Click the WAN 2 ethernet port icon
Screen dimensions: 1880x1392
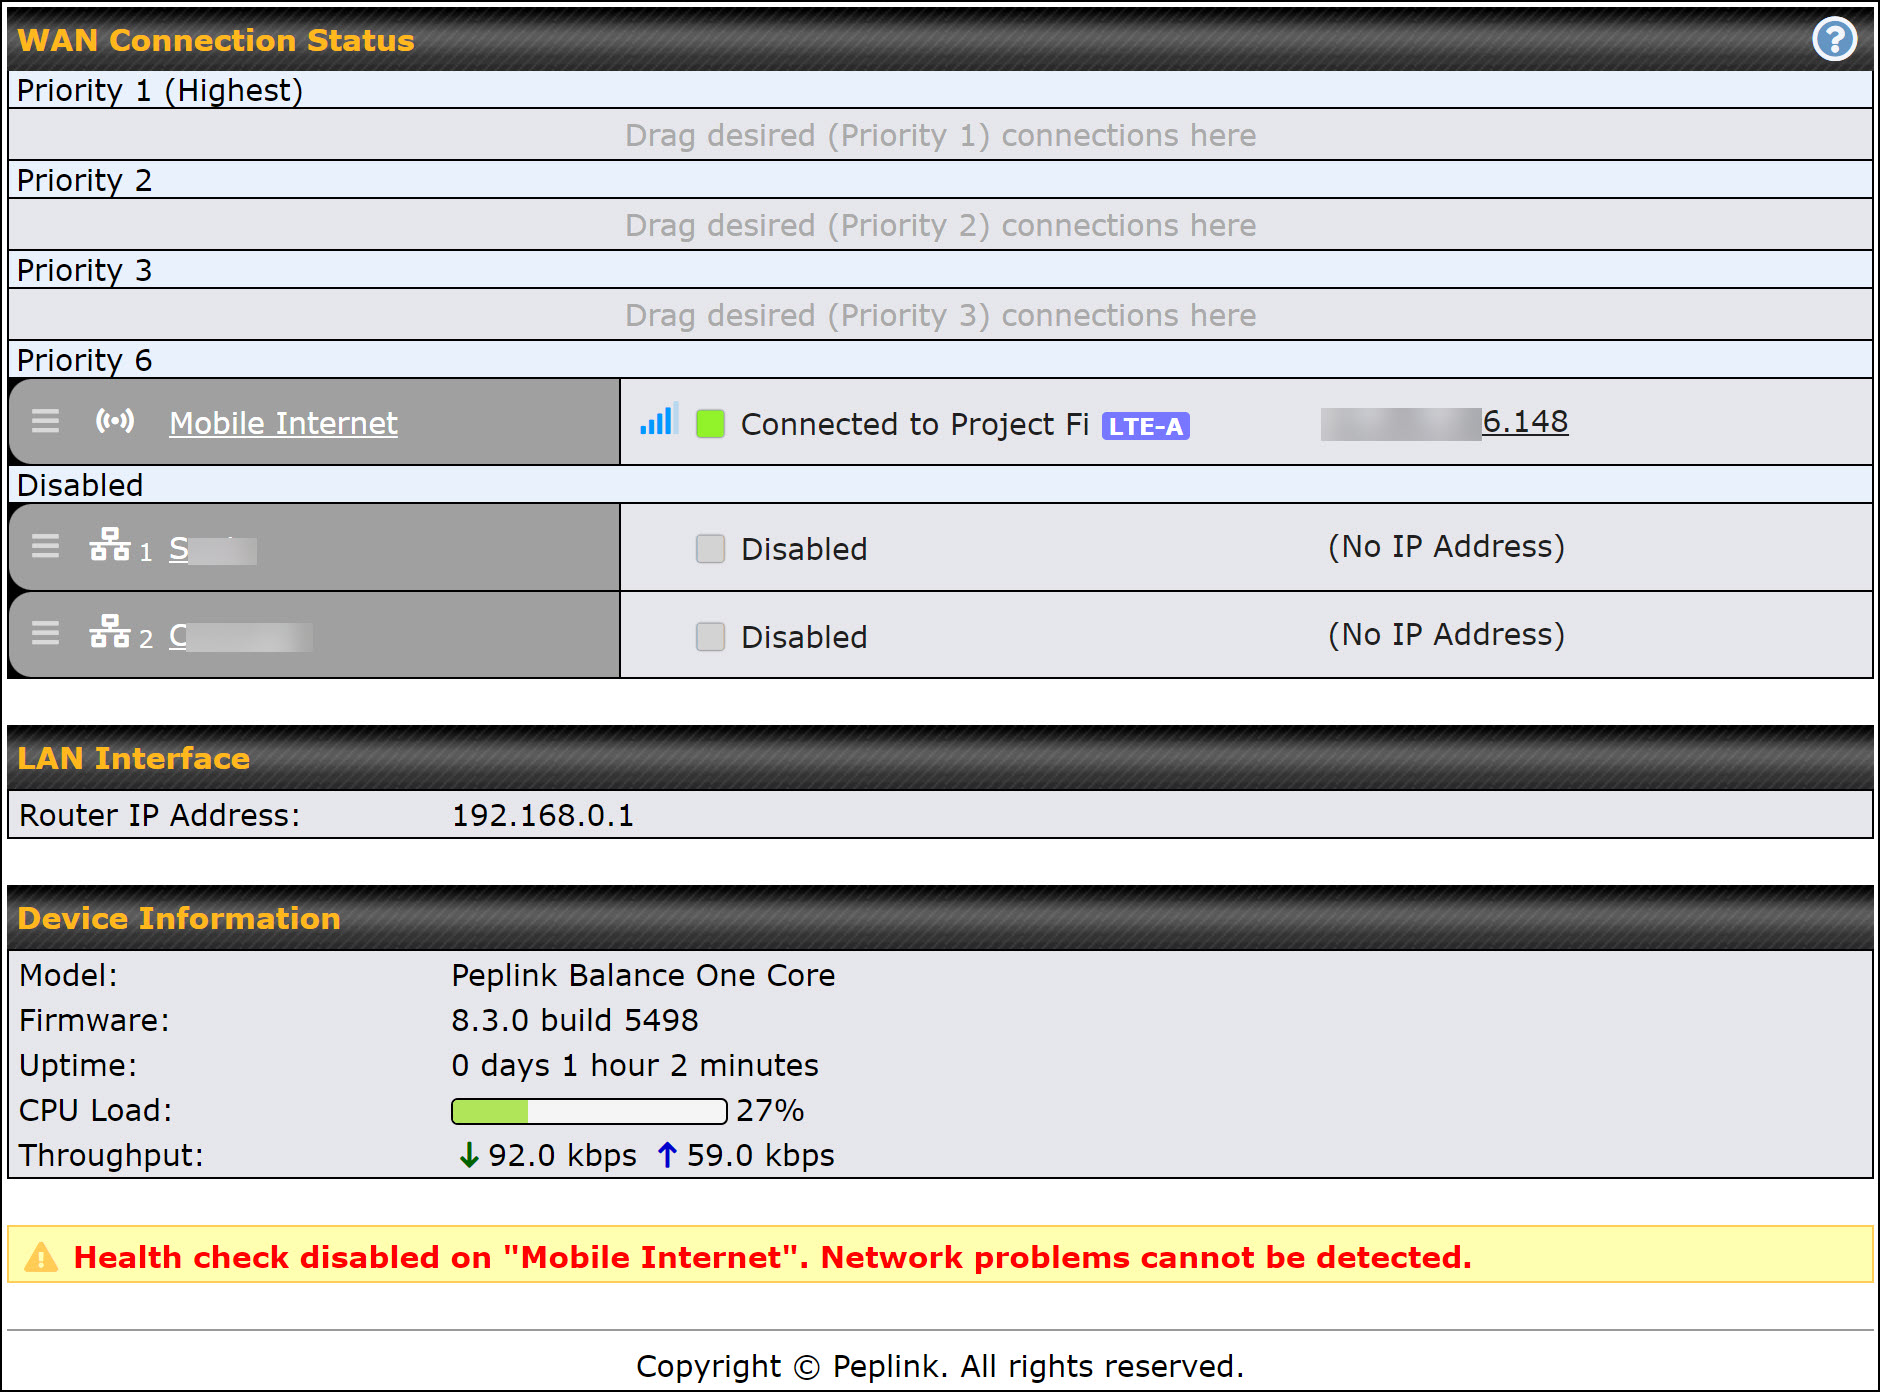click(x=110, y=633)
